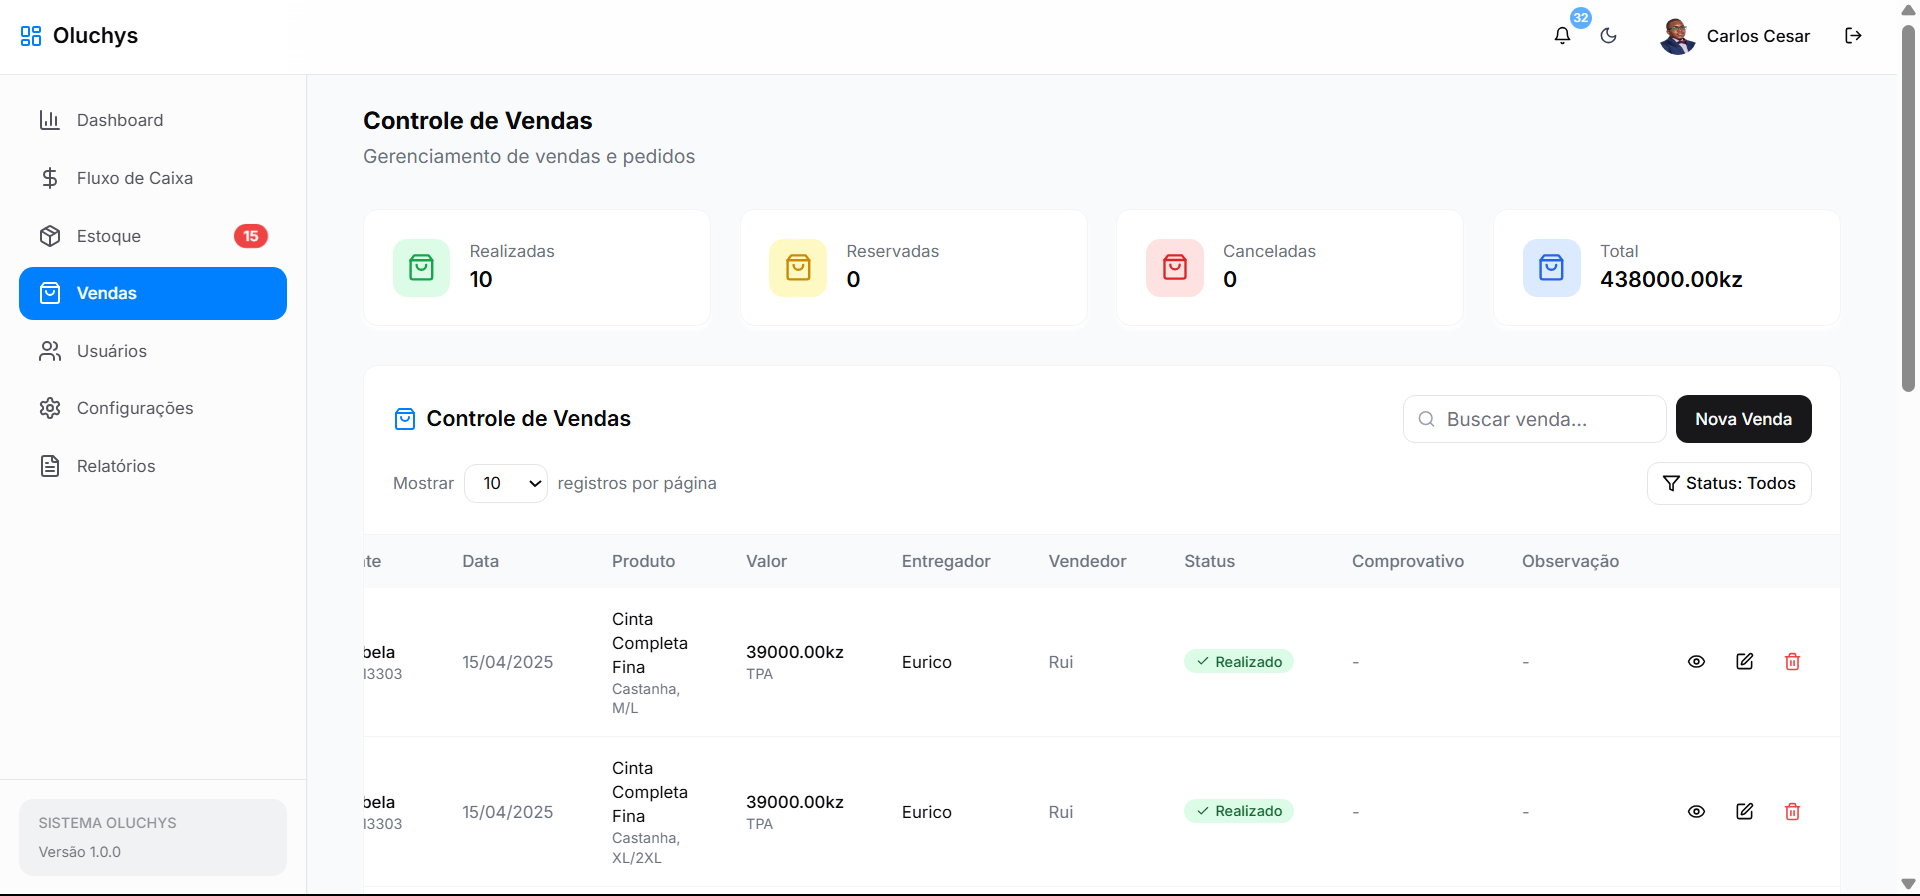Click the Nova Venda button
The width and height of the screenshot is (1920, 896).
(1743, 419)
